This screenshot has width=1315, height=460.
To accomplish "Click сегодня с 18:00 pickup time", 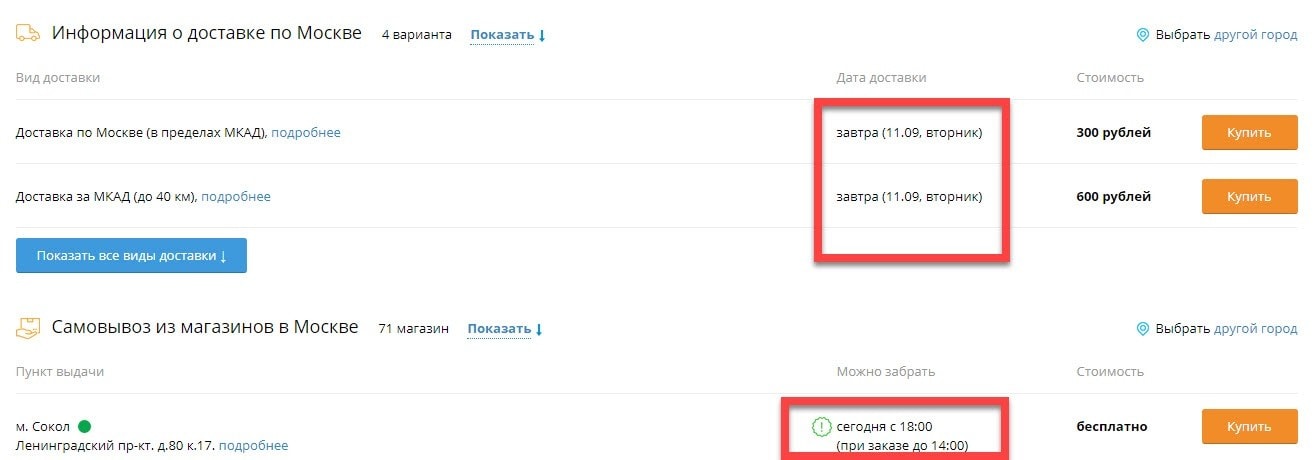I will (884, 427).
